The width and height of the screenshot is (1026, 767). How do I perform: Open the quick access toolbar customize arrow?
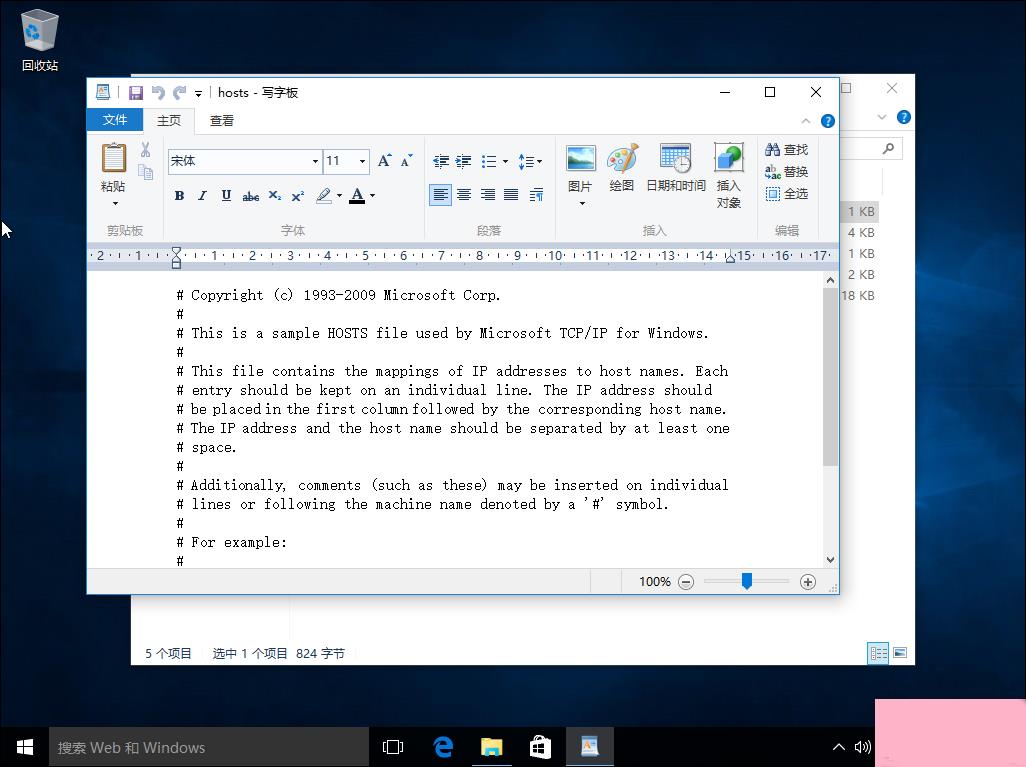tap(198, 94)
